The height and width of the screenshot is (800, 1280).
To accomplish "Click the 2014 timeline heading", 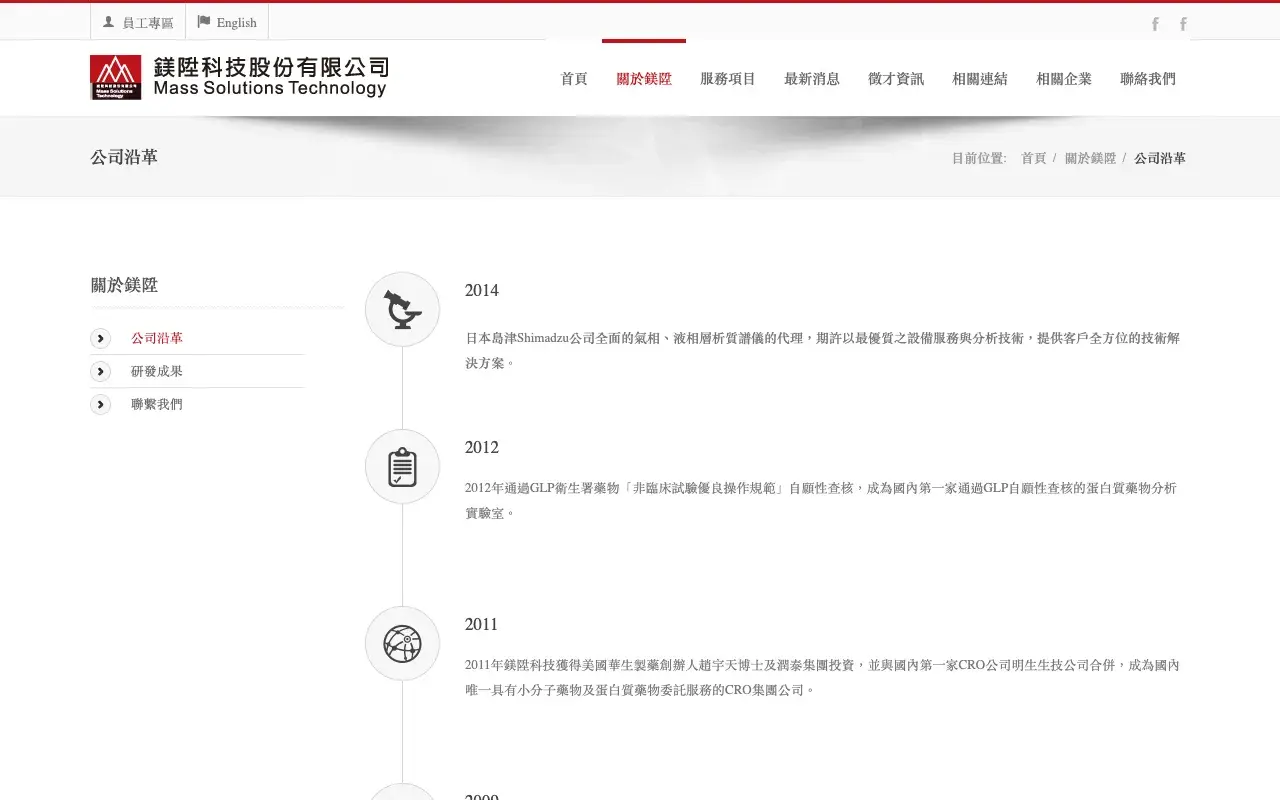I will point(481,291).
